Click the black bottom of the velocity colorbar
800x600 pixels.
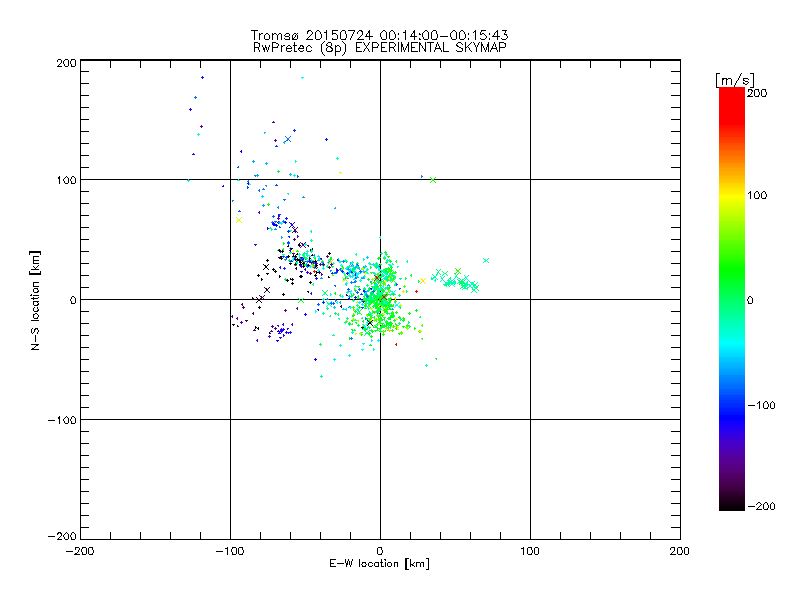pos(732,503)
